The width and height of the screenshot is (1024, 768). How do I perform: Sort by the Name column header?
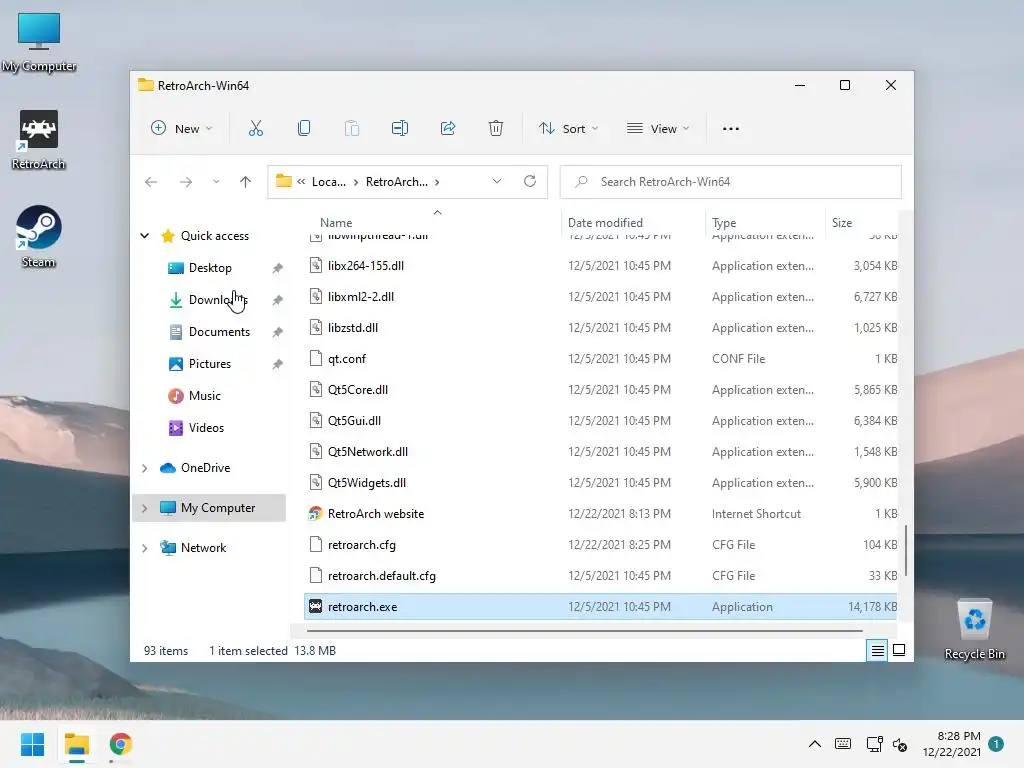pyautogui.click(x=336, y=223)
